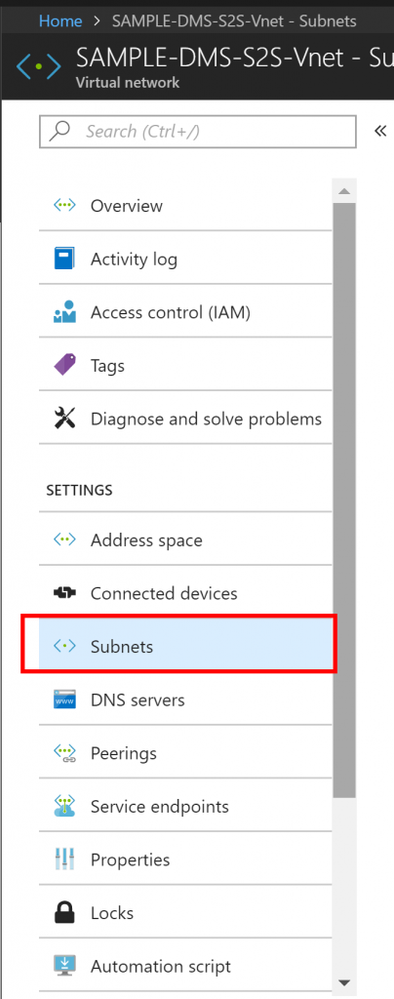This screenshot has height=999, width=394.
Task: Open the Peerings menu entry
Action: click(186, 753)
